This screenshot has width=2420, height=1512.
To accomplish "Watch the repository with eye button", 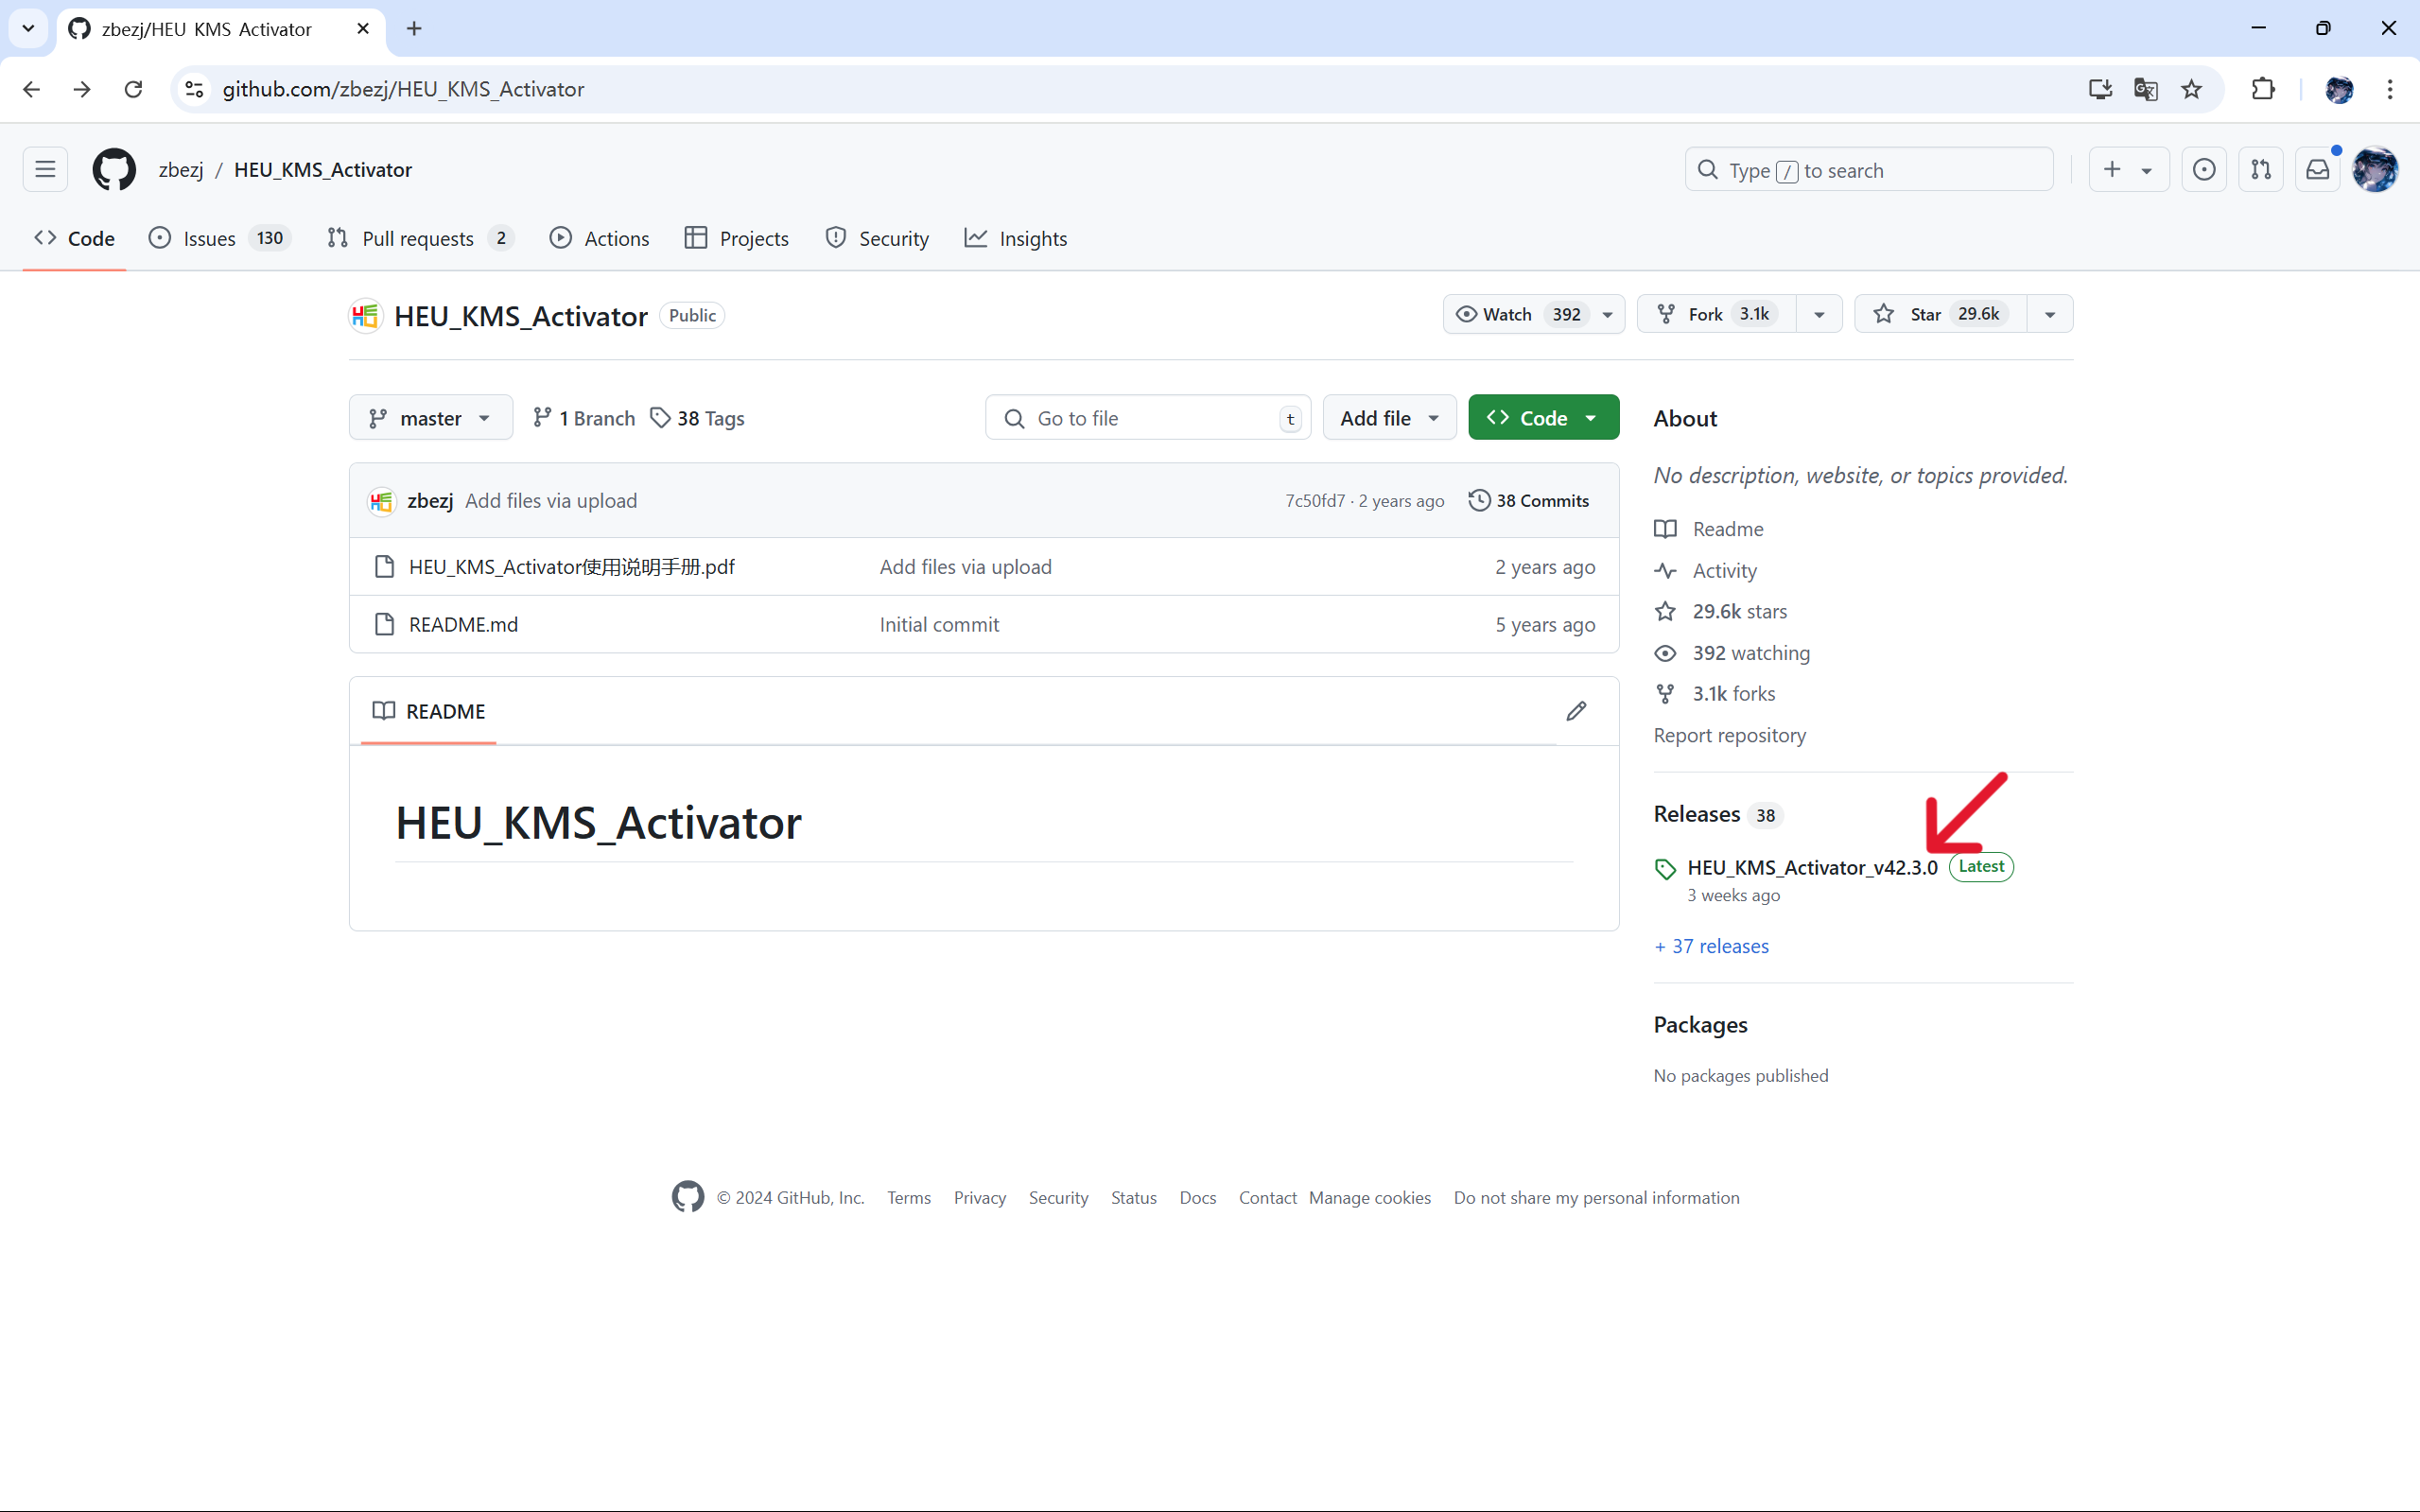I will click(x=1518, y=314).
